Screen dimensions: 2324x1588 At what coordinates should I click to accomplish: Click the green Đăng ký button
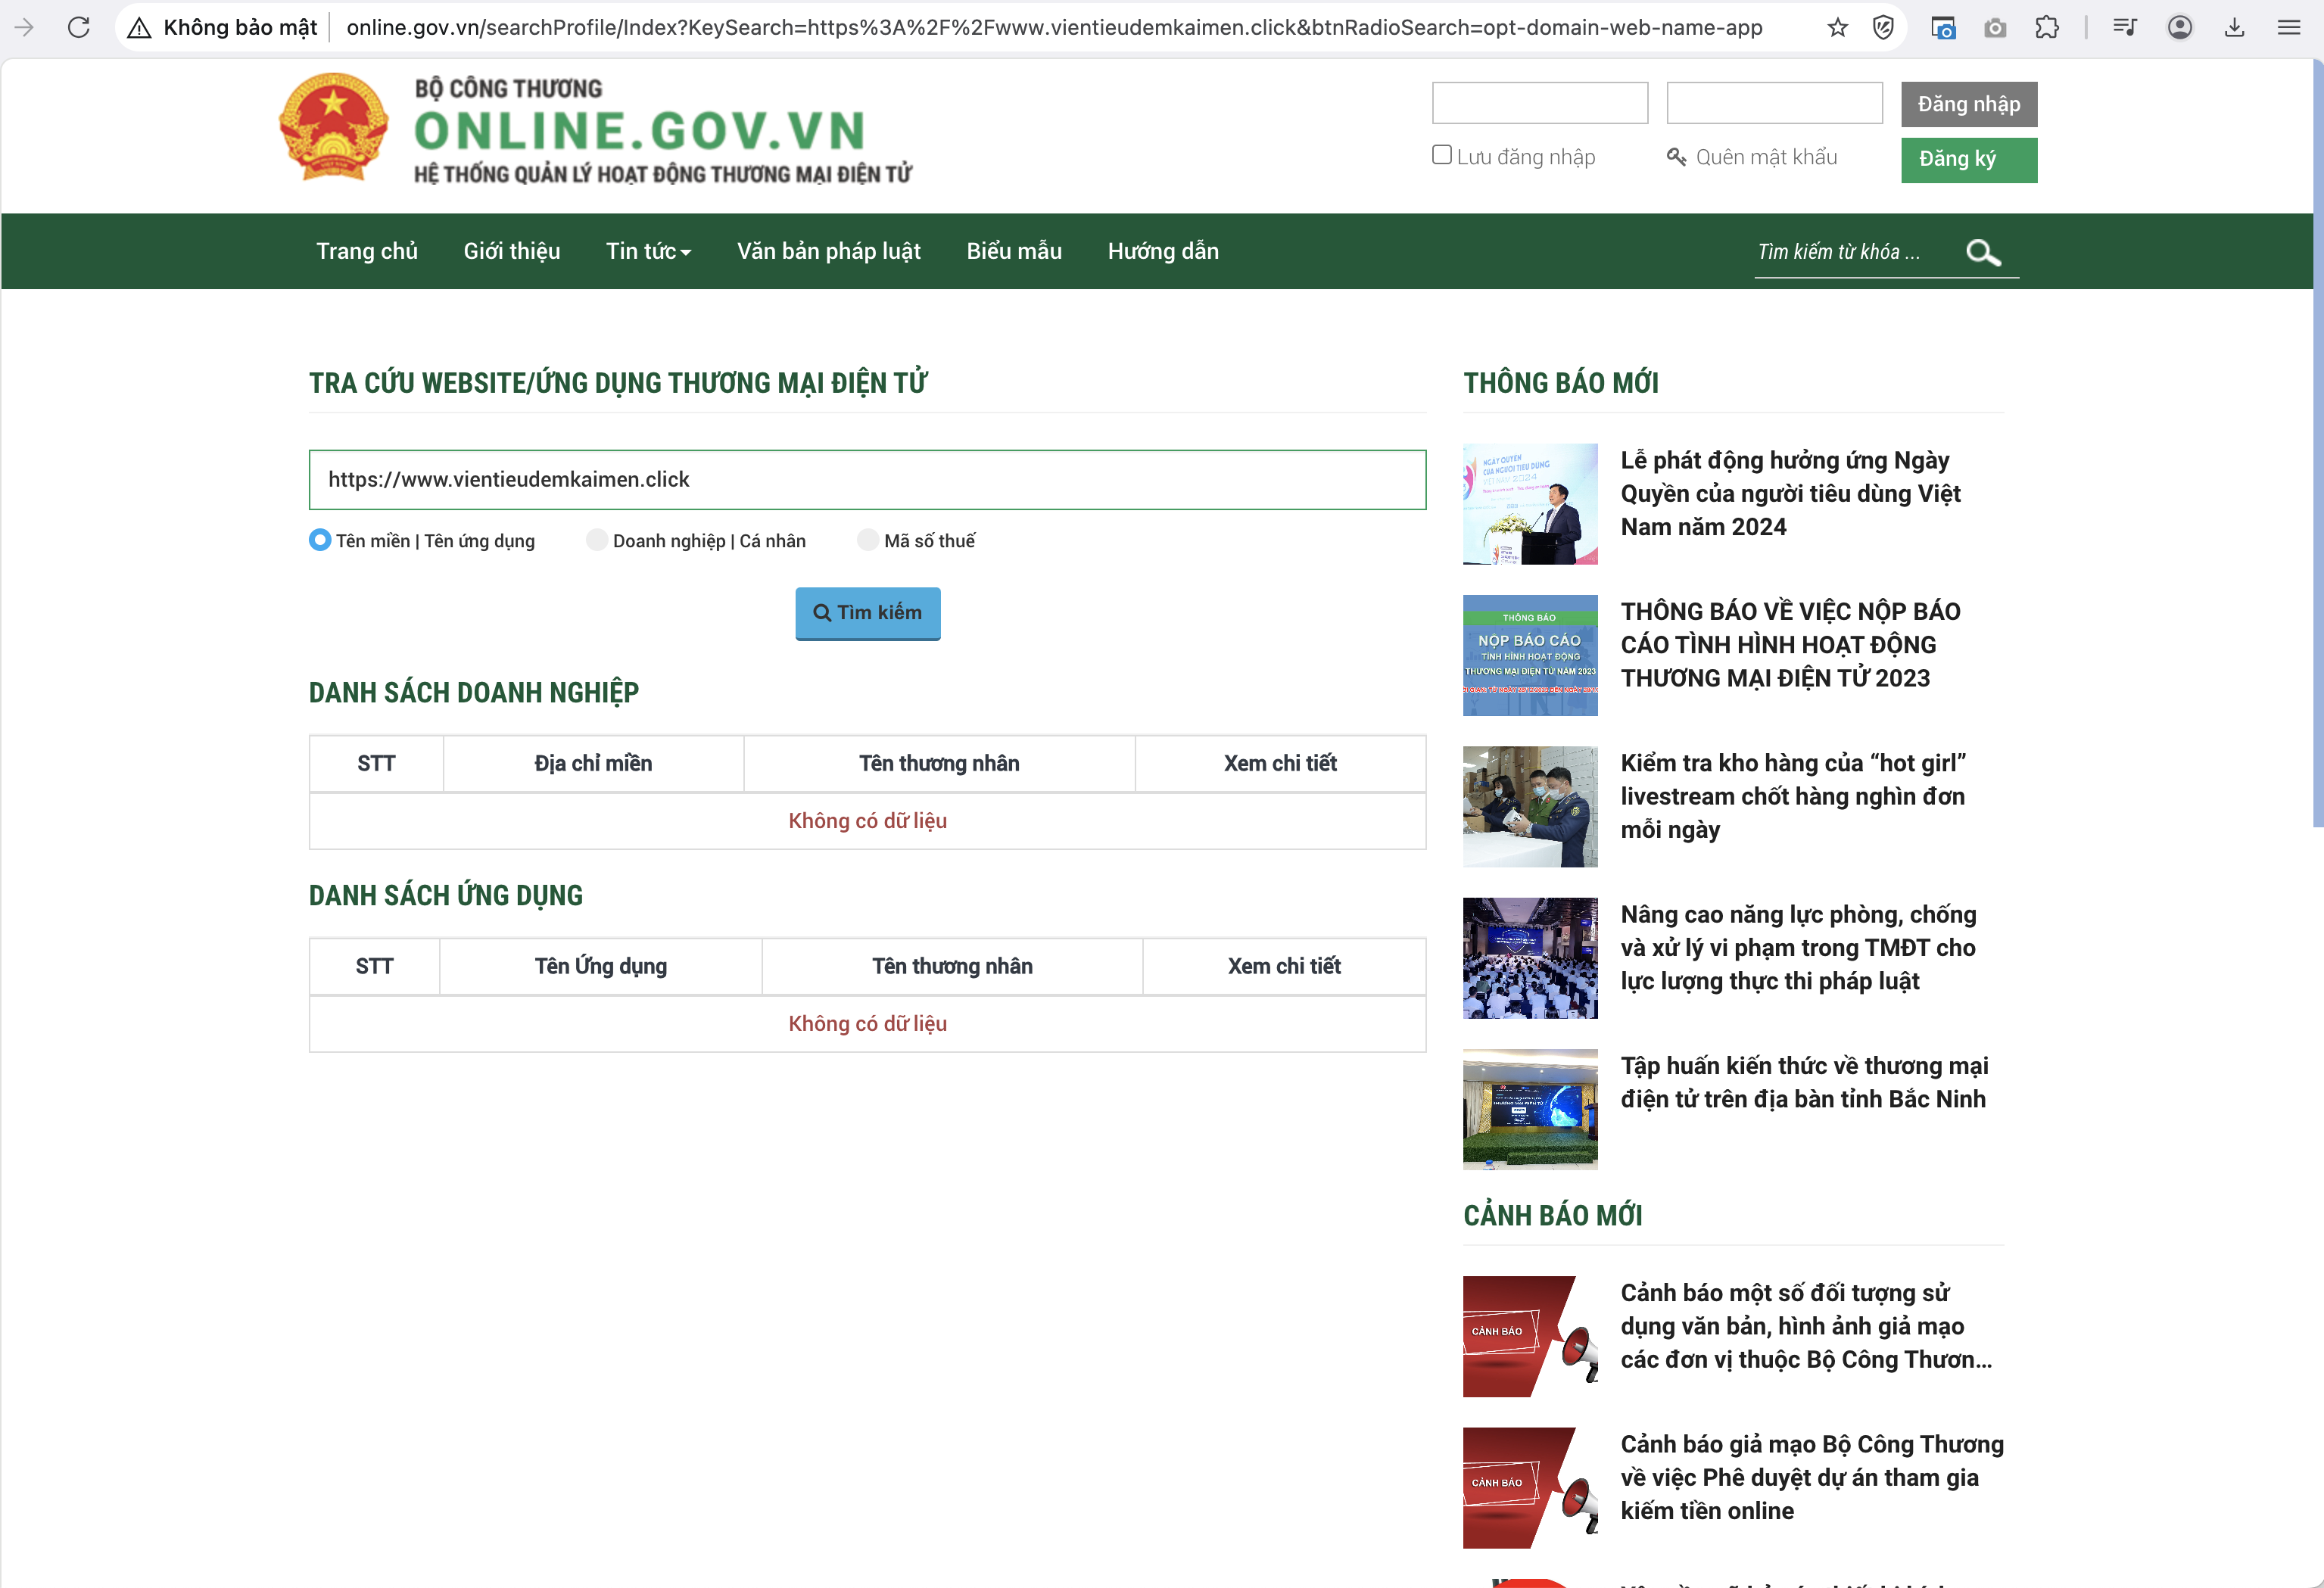(1968, 159)
